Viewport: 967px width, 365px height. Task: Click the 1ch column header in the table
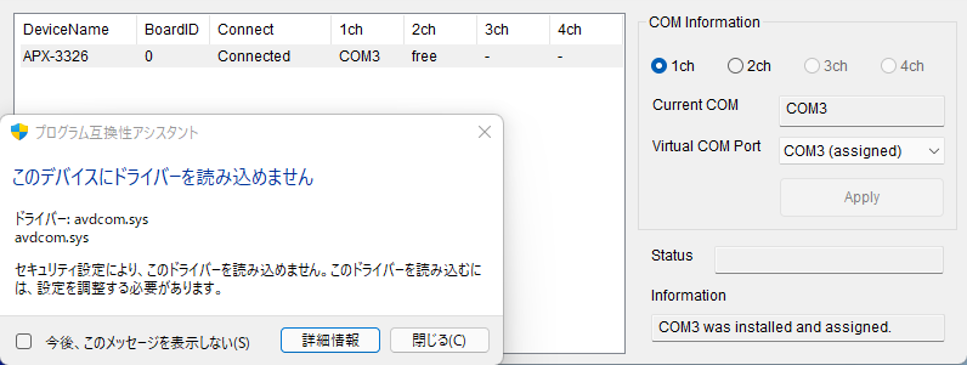pyautogui.click(x=368, y=30)
